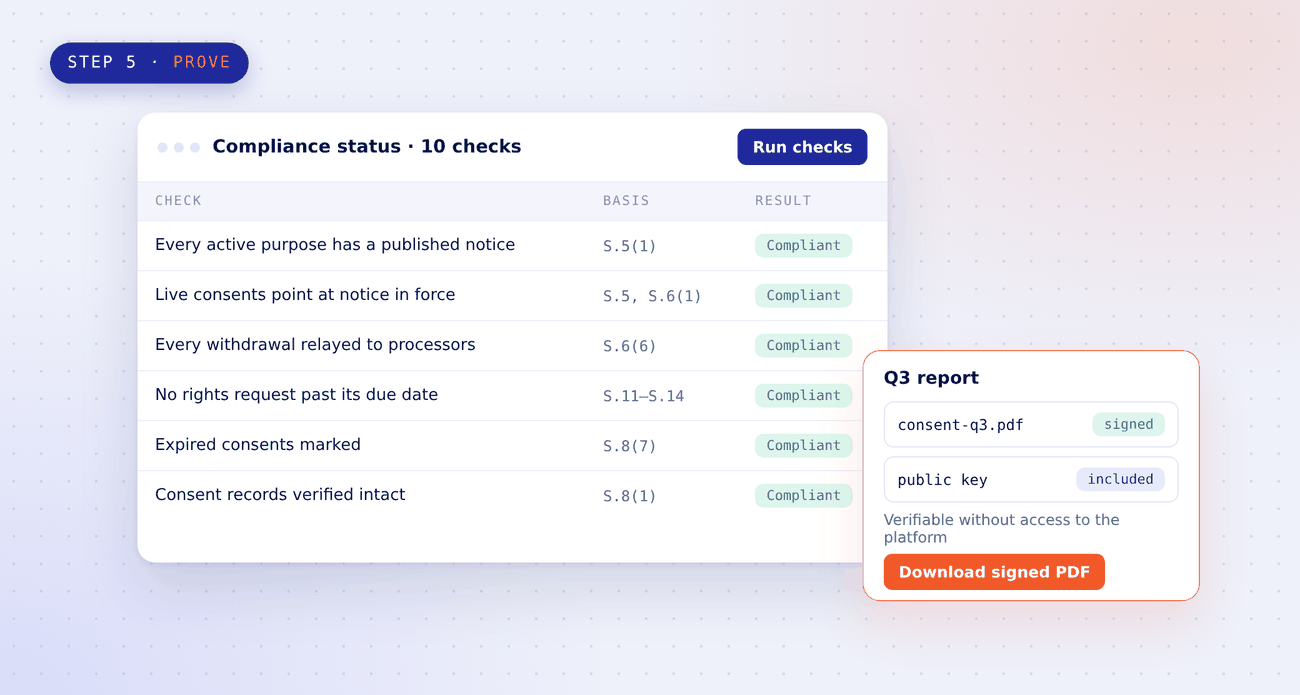Open 'Expired consents marked' check
This screenshot has width=1300, height=695.
coord(258,445)
